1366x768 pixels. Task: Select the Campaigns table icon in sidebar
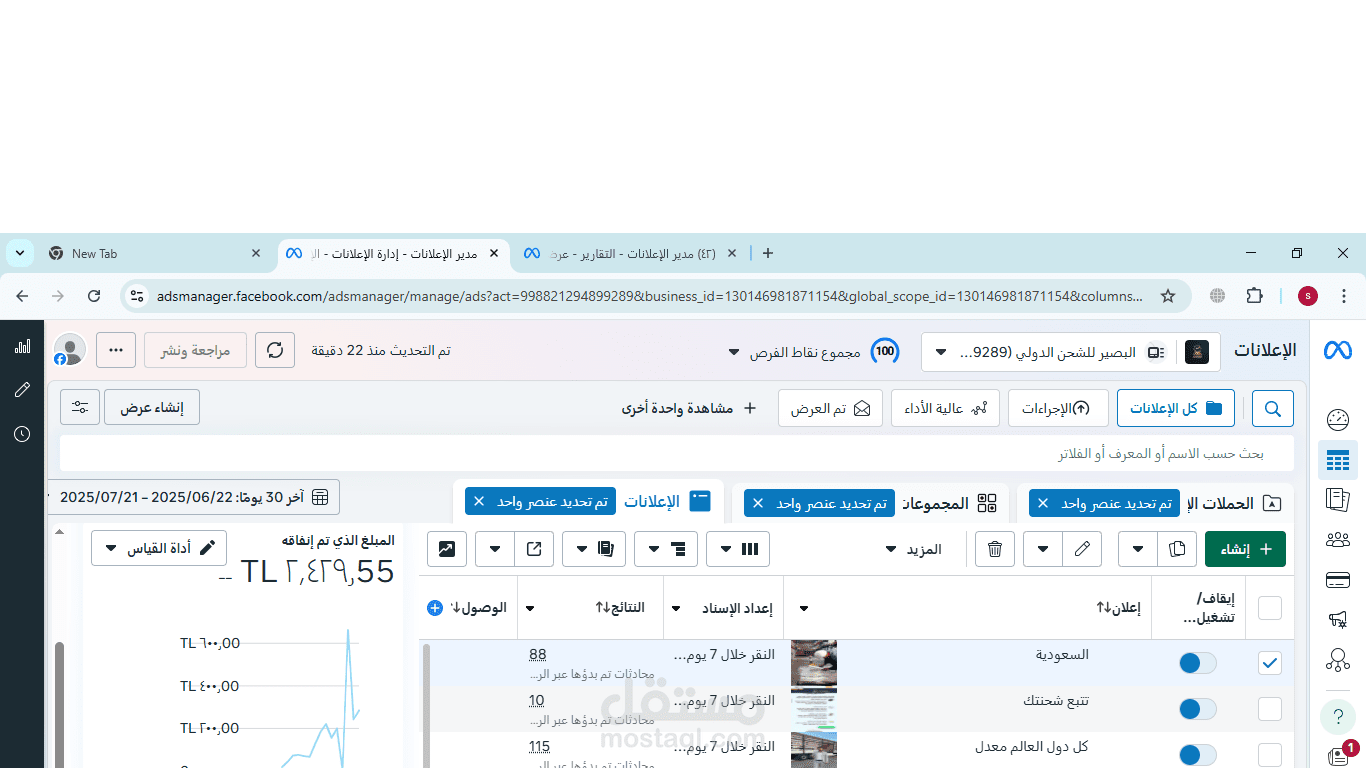pos(1338,461)
